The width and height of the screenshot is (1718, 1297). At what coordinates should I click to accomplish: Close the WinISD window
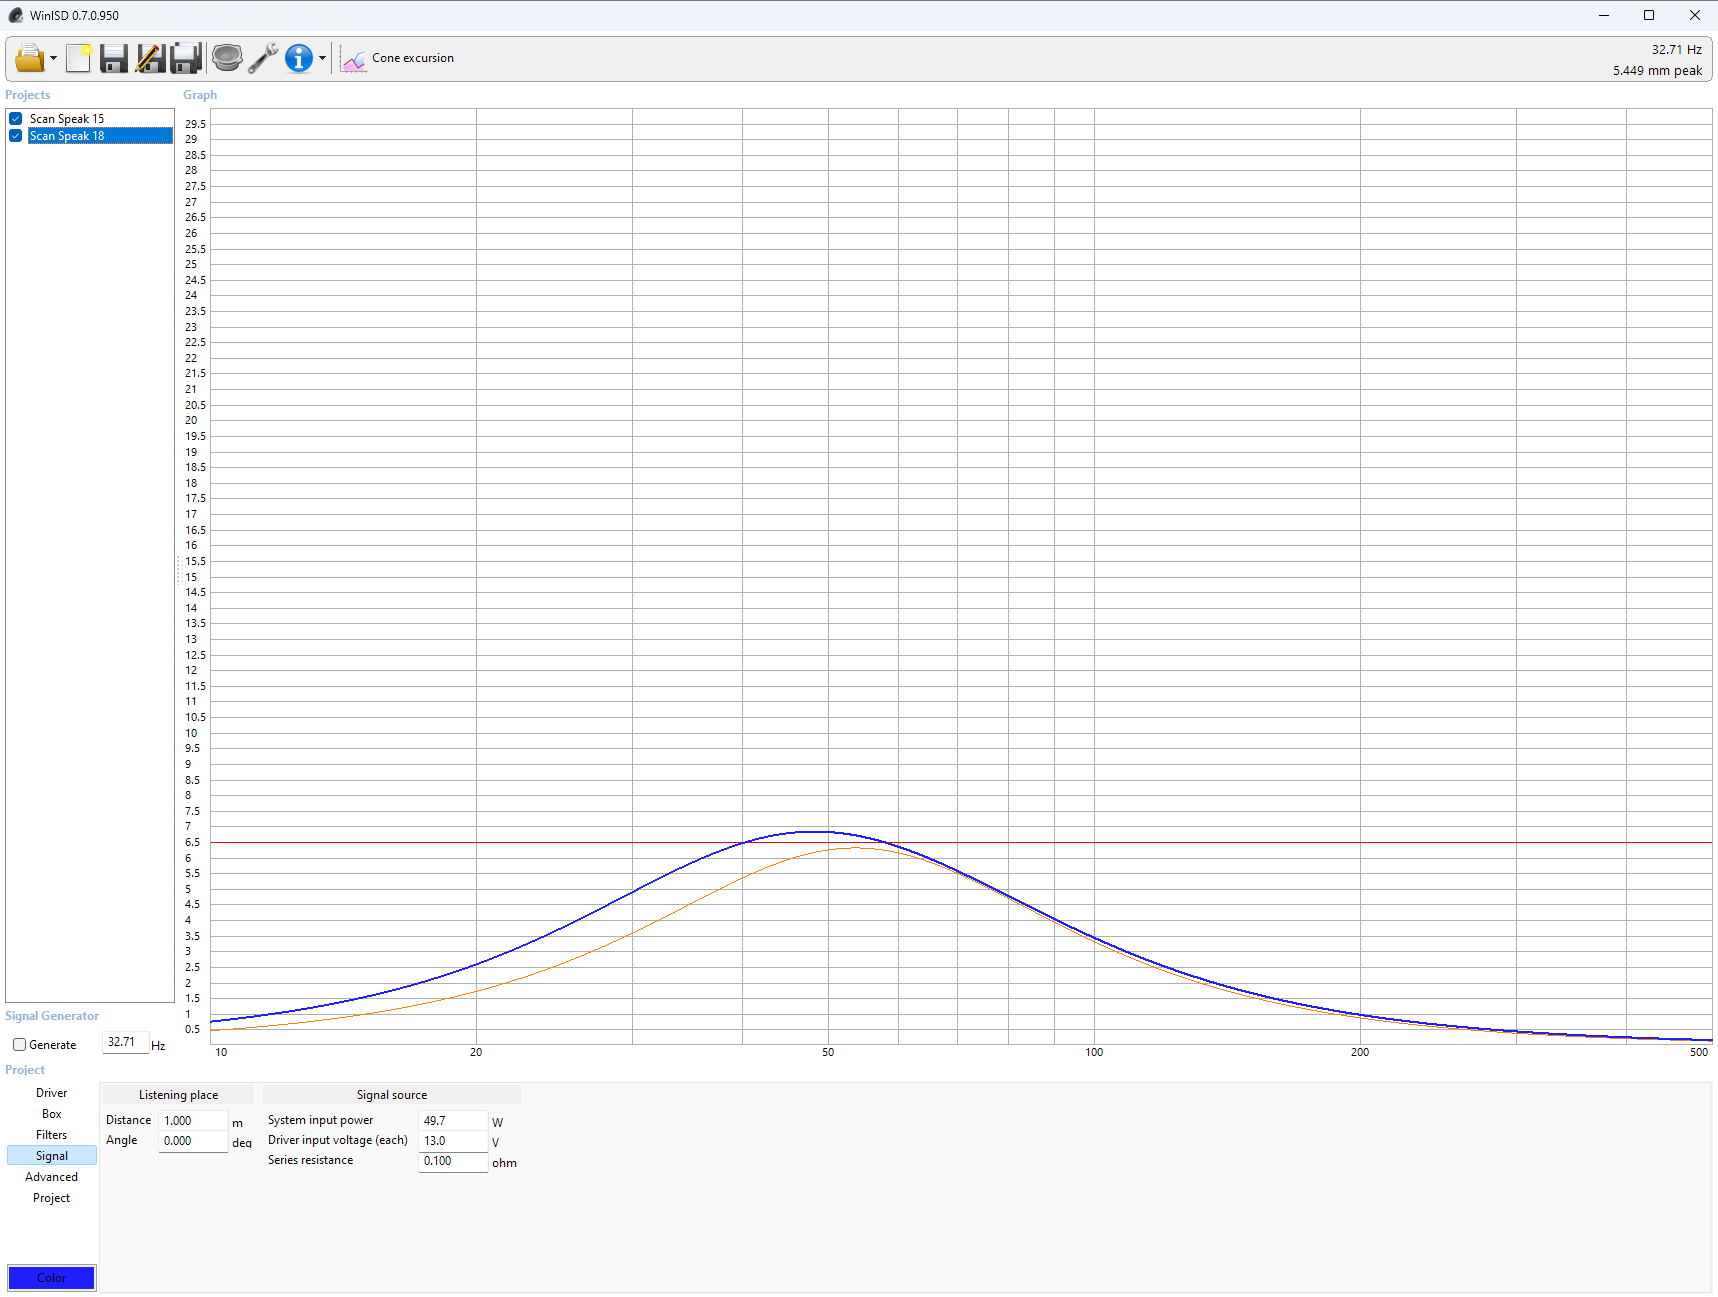pyautogui.click(x=1695, y=15)
